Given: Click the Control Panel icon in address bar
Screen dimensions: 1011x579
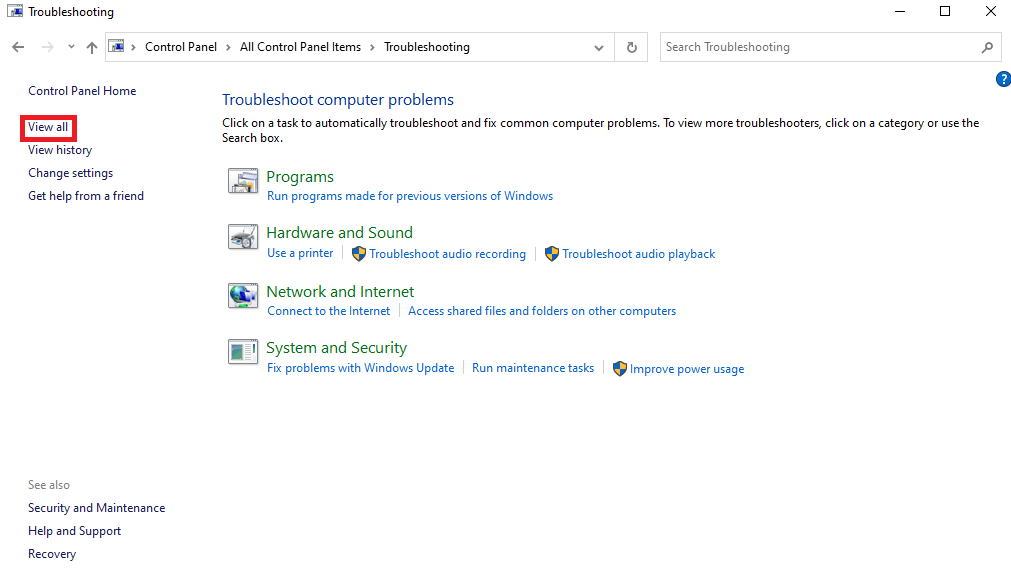Looking at the screenshot, I should click(x=116, y=46).
